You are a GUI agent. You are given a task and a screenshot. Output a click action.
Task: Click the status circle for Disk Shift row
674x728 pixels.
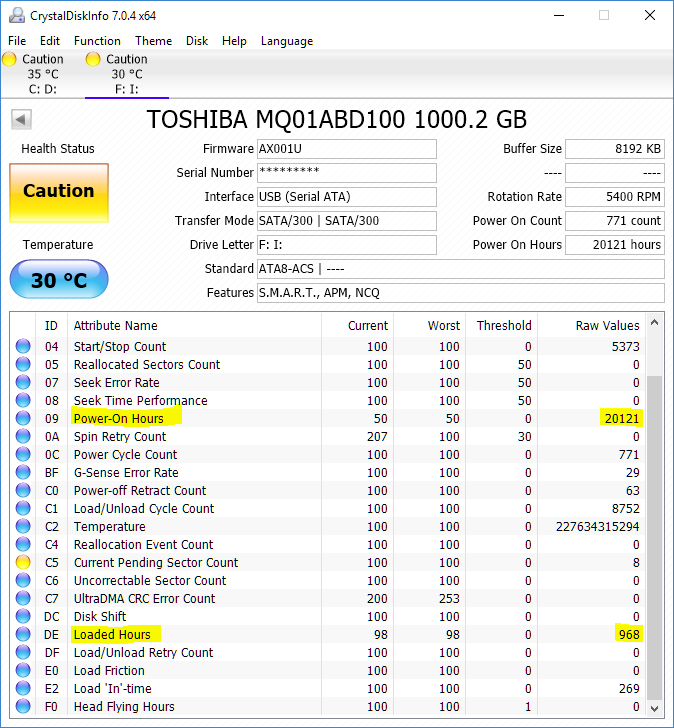23,616
